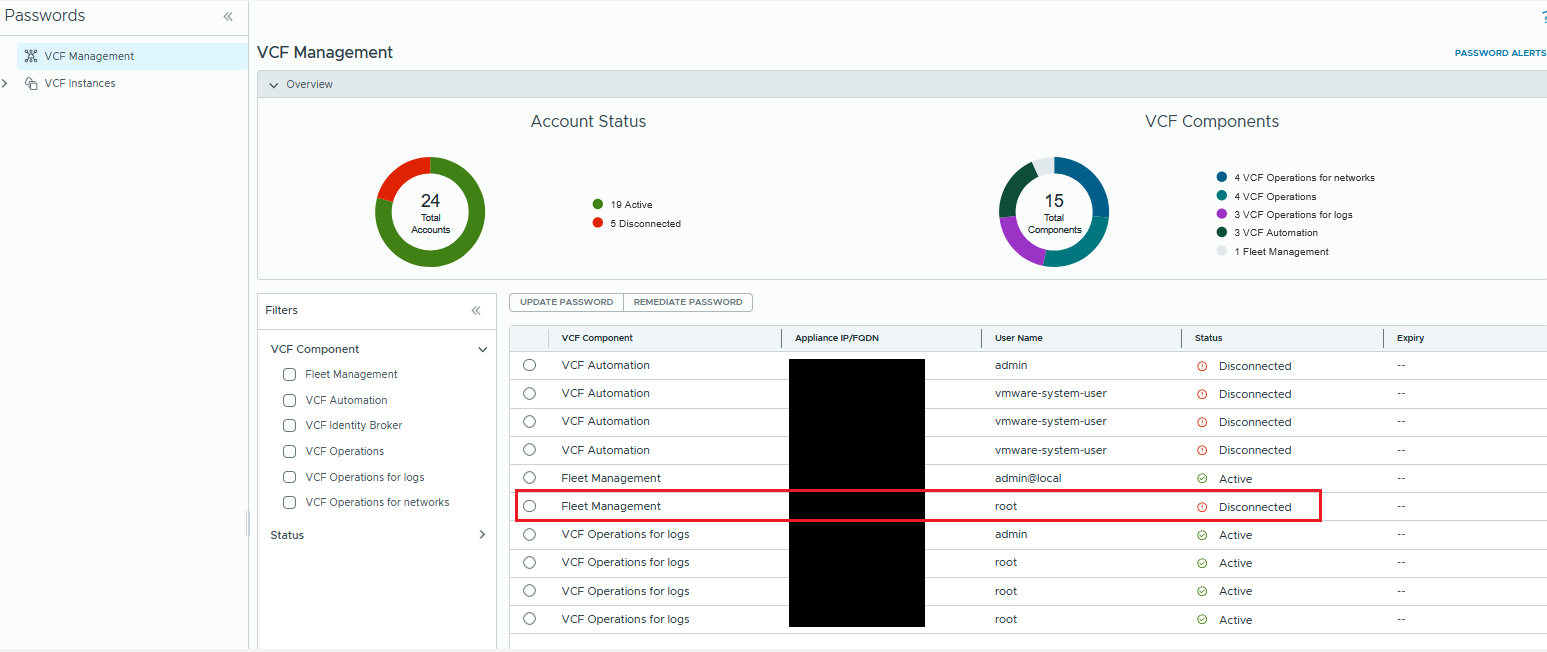The image size is (1547, 652).
Task: Click the '1 Fleet Management' legend entry
Action: [x=1281, y=252]
